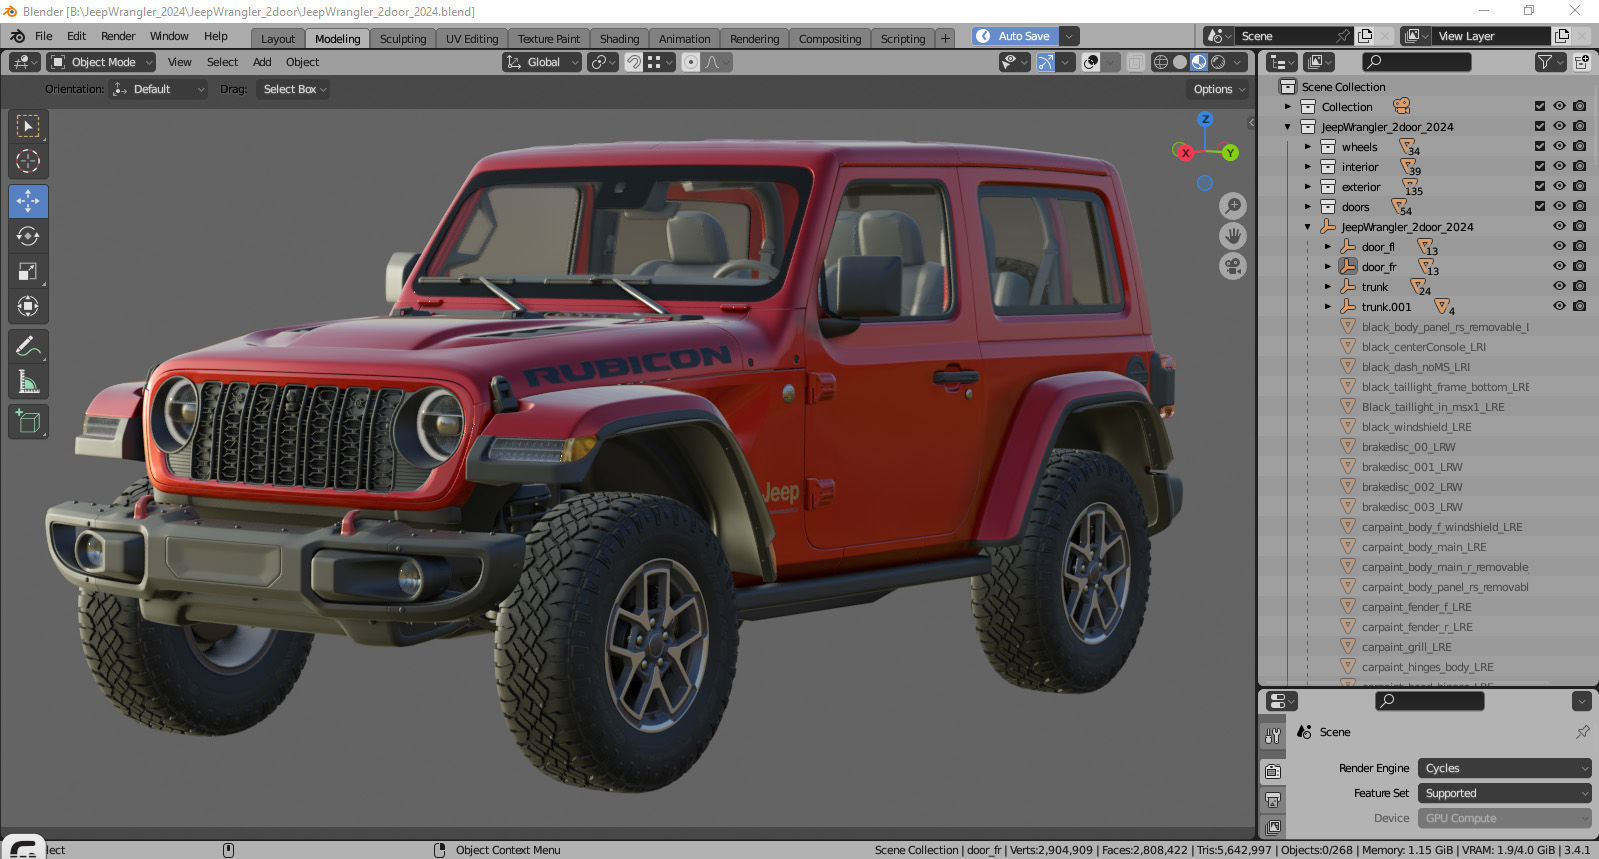Image resolution: width=1599 pixels, height=859 pixels.
Task: Hide trunk object in viewport
Action: (1559, 286)
